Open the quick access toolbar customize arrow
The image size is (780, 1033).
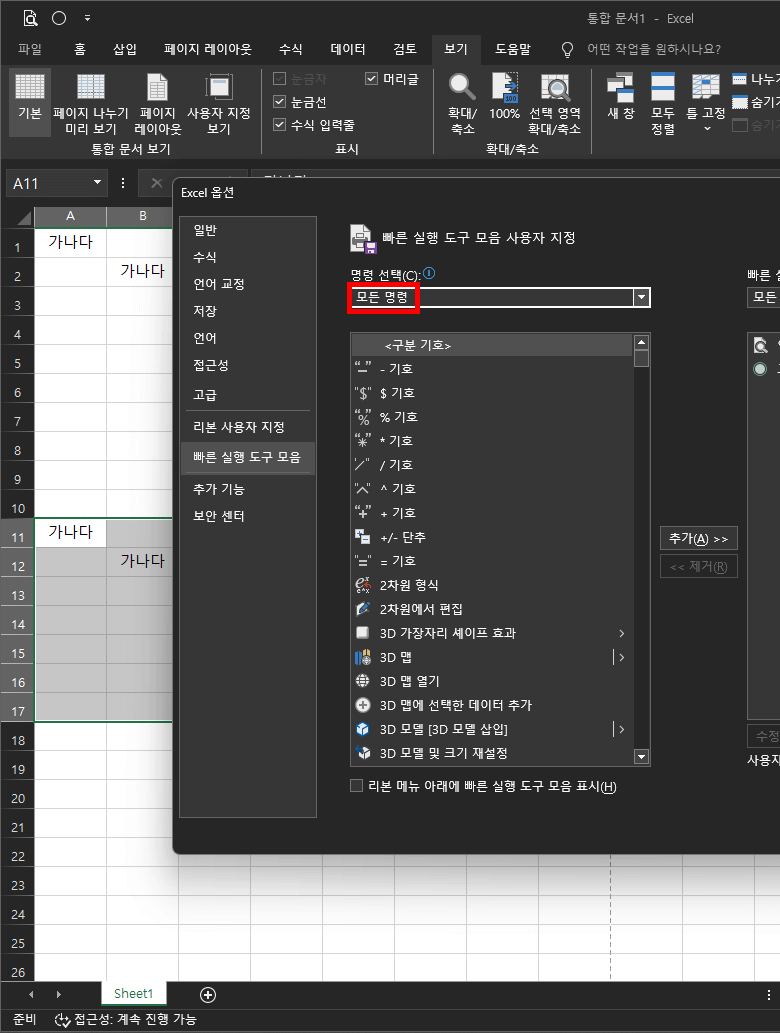88,18
